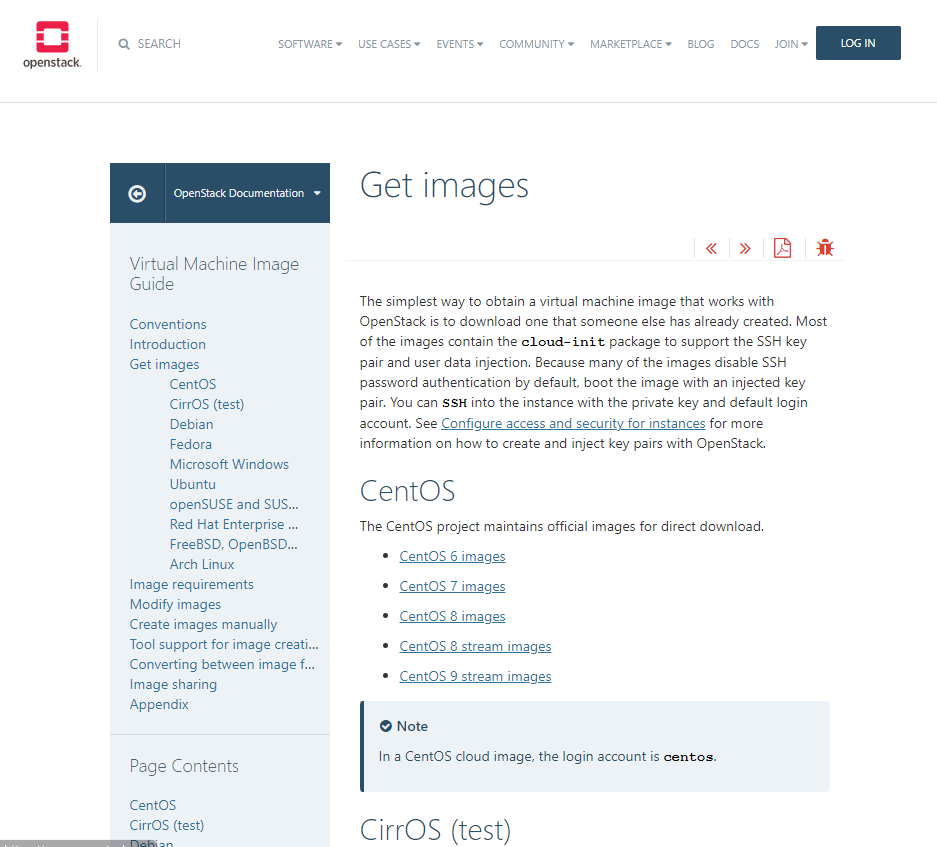937x847 pixels.
Task: Jump to Fedora sidebar entry
Action: [191, 444]
